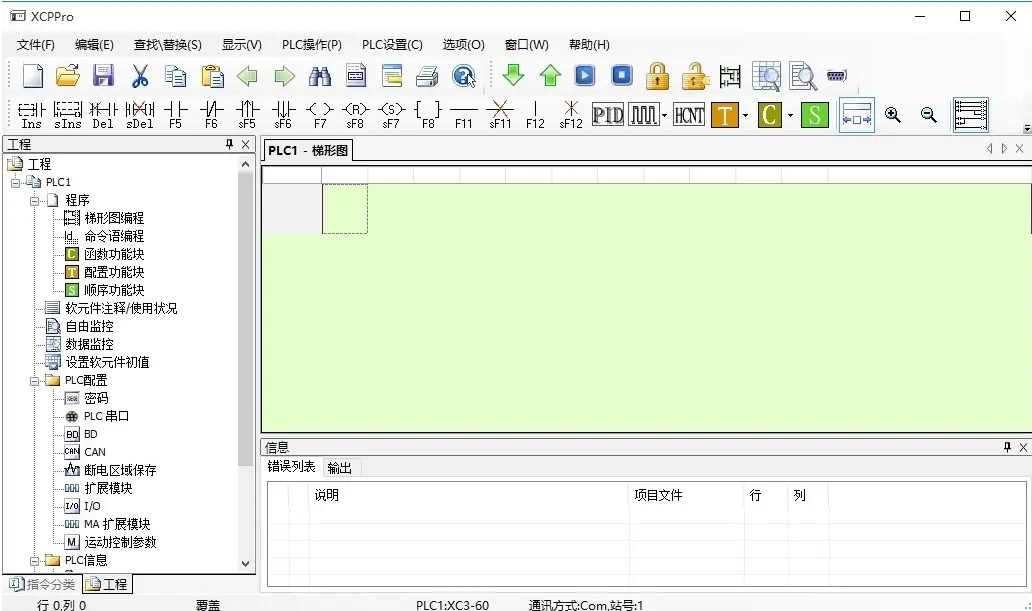Collapse the 程序 program tree node

click(32, 199)
